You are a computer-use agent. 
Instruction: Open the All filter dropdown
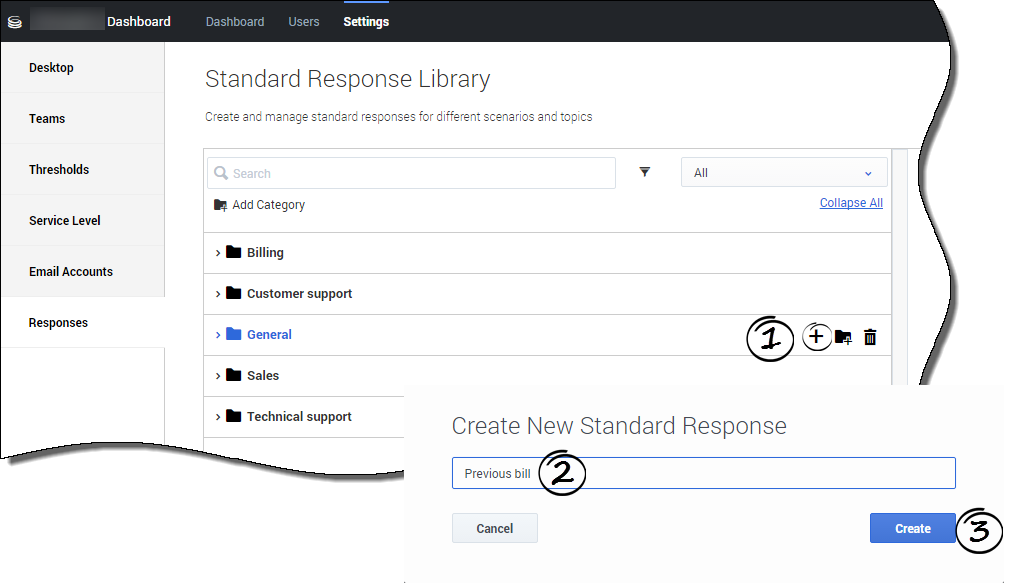tap(784, 173)
